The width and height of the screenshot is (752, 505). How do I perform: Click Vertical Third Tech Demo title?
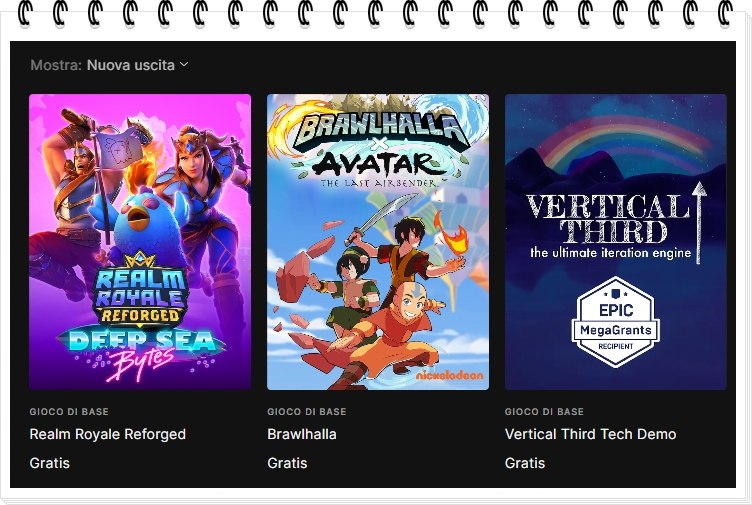[590, 434]
